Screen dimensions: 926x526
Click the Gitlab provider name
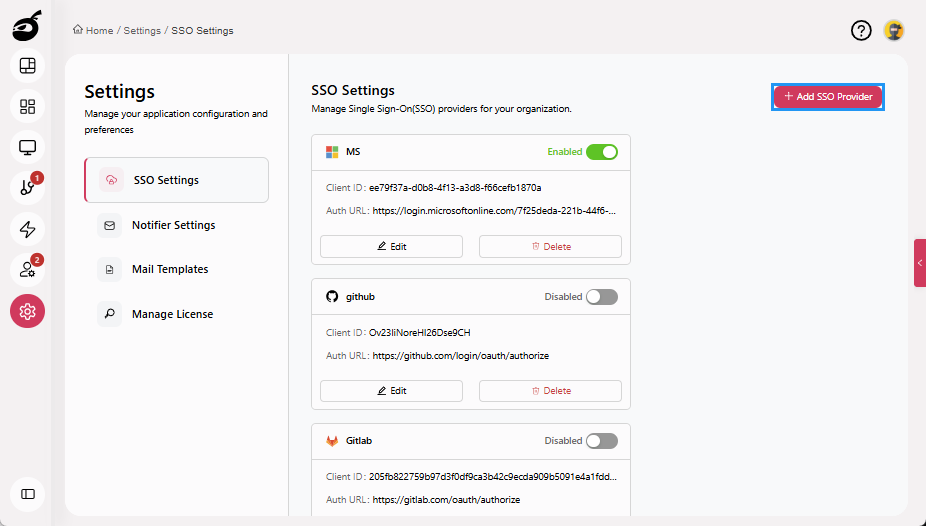[359, 441]
